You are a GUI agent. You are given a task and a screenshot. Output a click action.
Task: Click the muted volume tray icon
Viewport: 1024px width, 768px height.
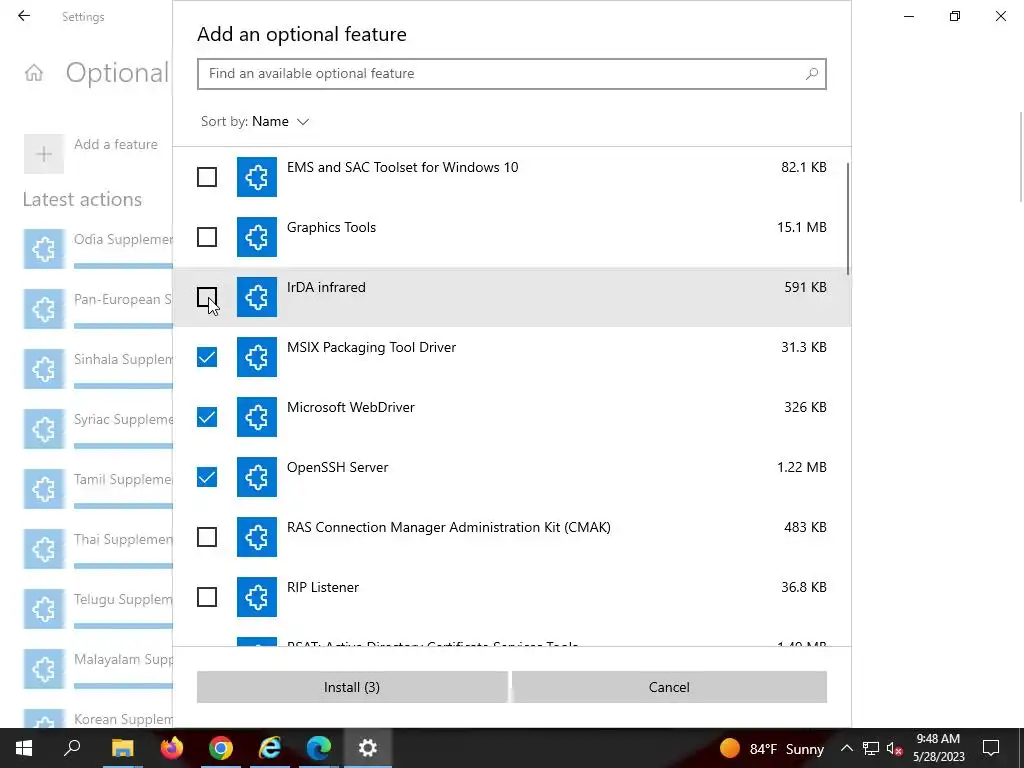tap(894, 748)
